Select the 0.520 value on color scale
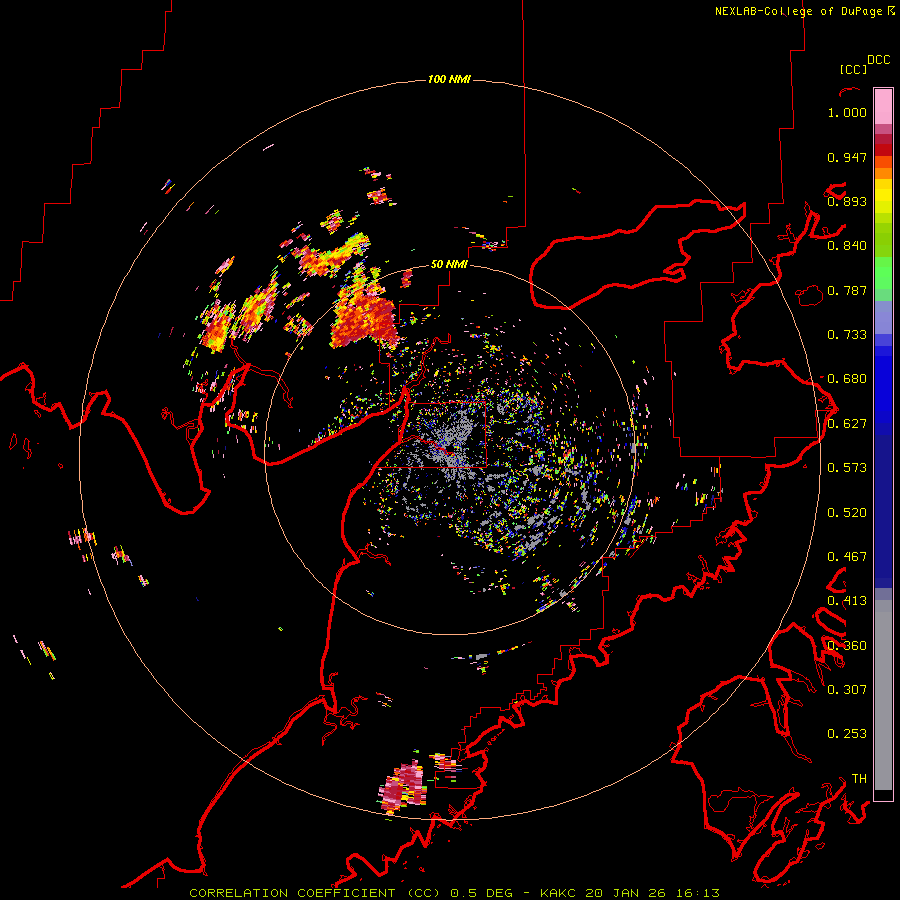The height and width of the screenshot is (900, 900). 847,513
